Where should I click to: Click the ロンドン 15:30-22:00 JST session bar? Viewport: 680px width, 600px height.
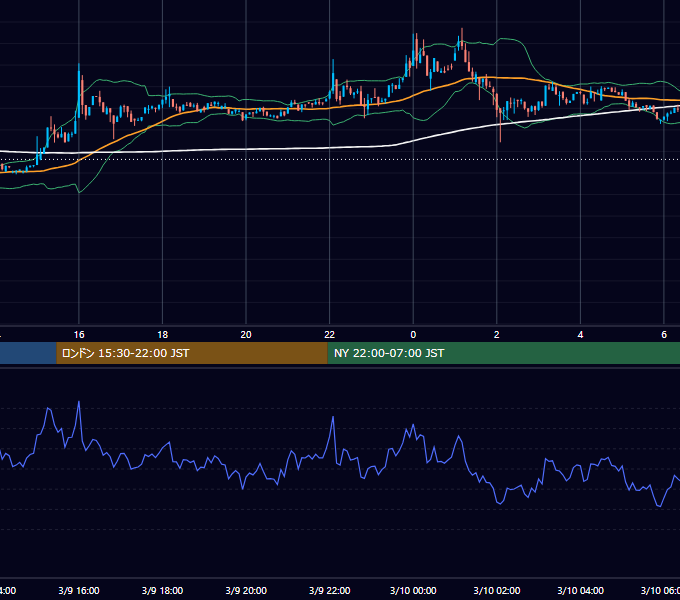pyautogui.click(x=192, y=353)
